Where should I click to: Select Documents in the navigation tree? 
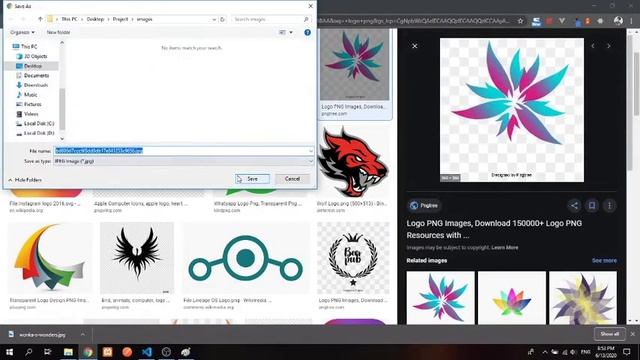pyautogui.click(x=36, y=76)
